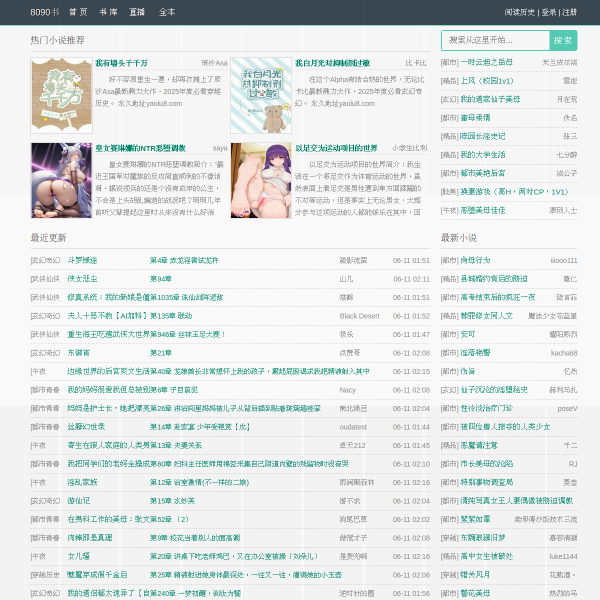Click timestamp 06-11 02:11
This screenshot has width=600, height=600.
411,279
